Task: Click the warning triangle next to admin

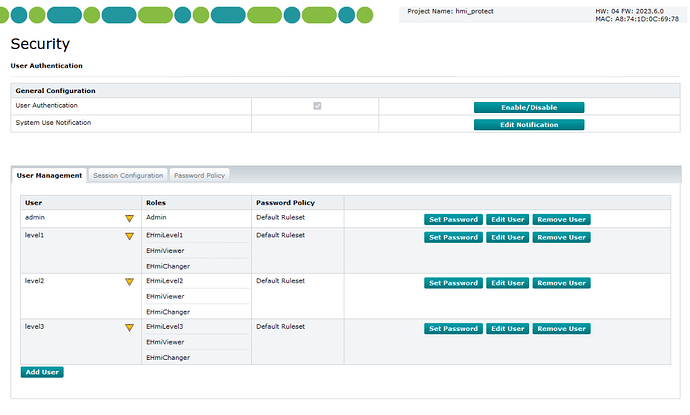Action: coord(129,218)
